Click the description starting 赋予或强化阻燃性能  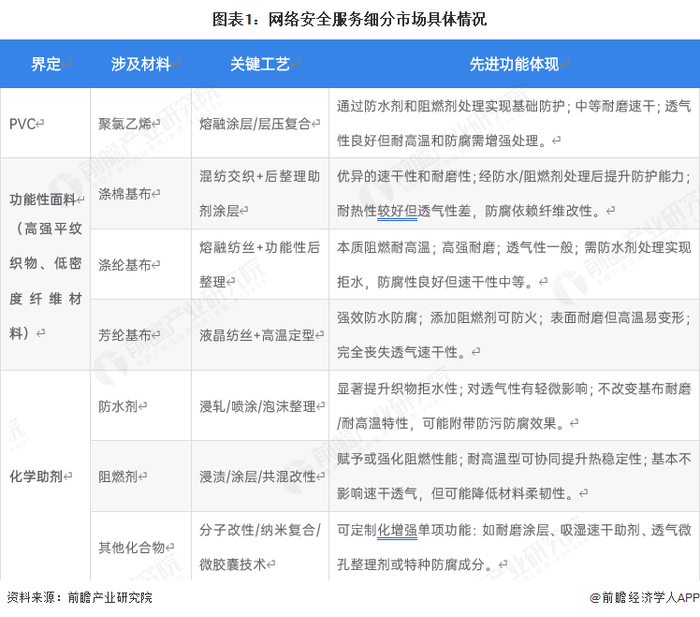point(514,476)
